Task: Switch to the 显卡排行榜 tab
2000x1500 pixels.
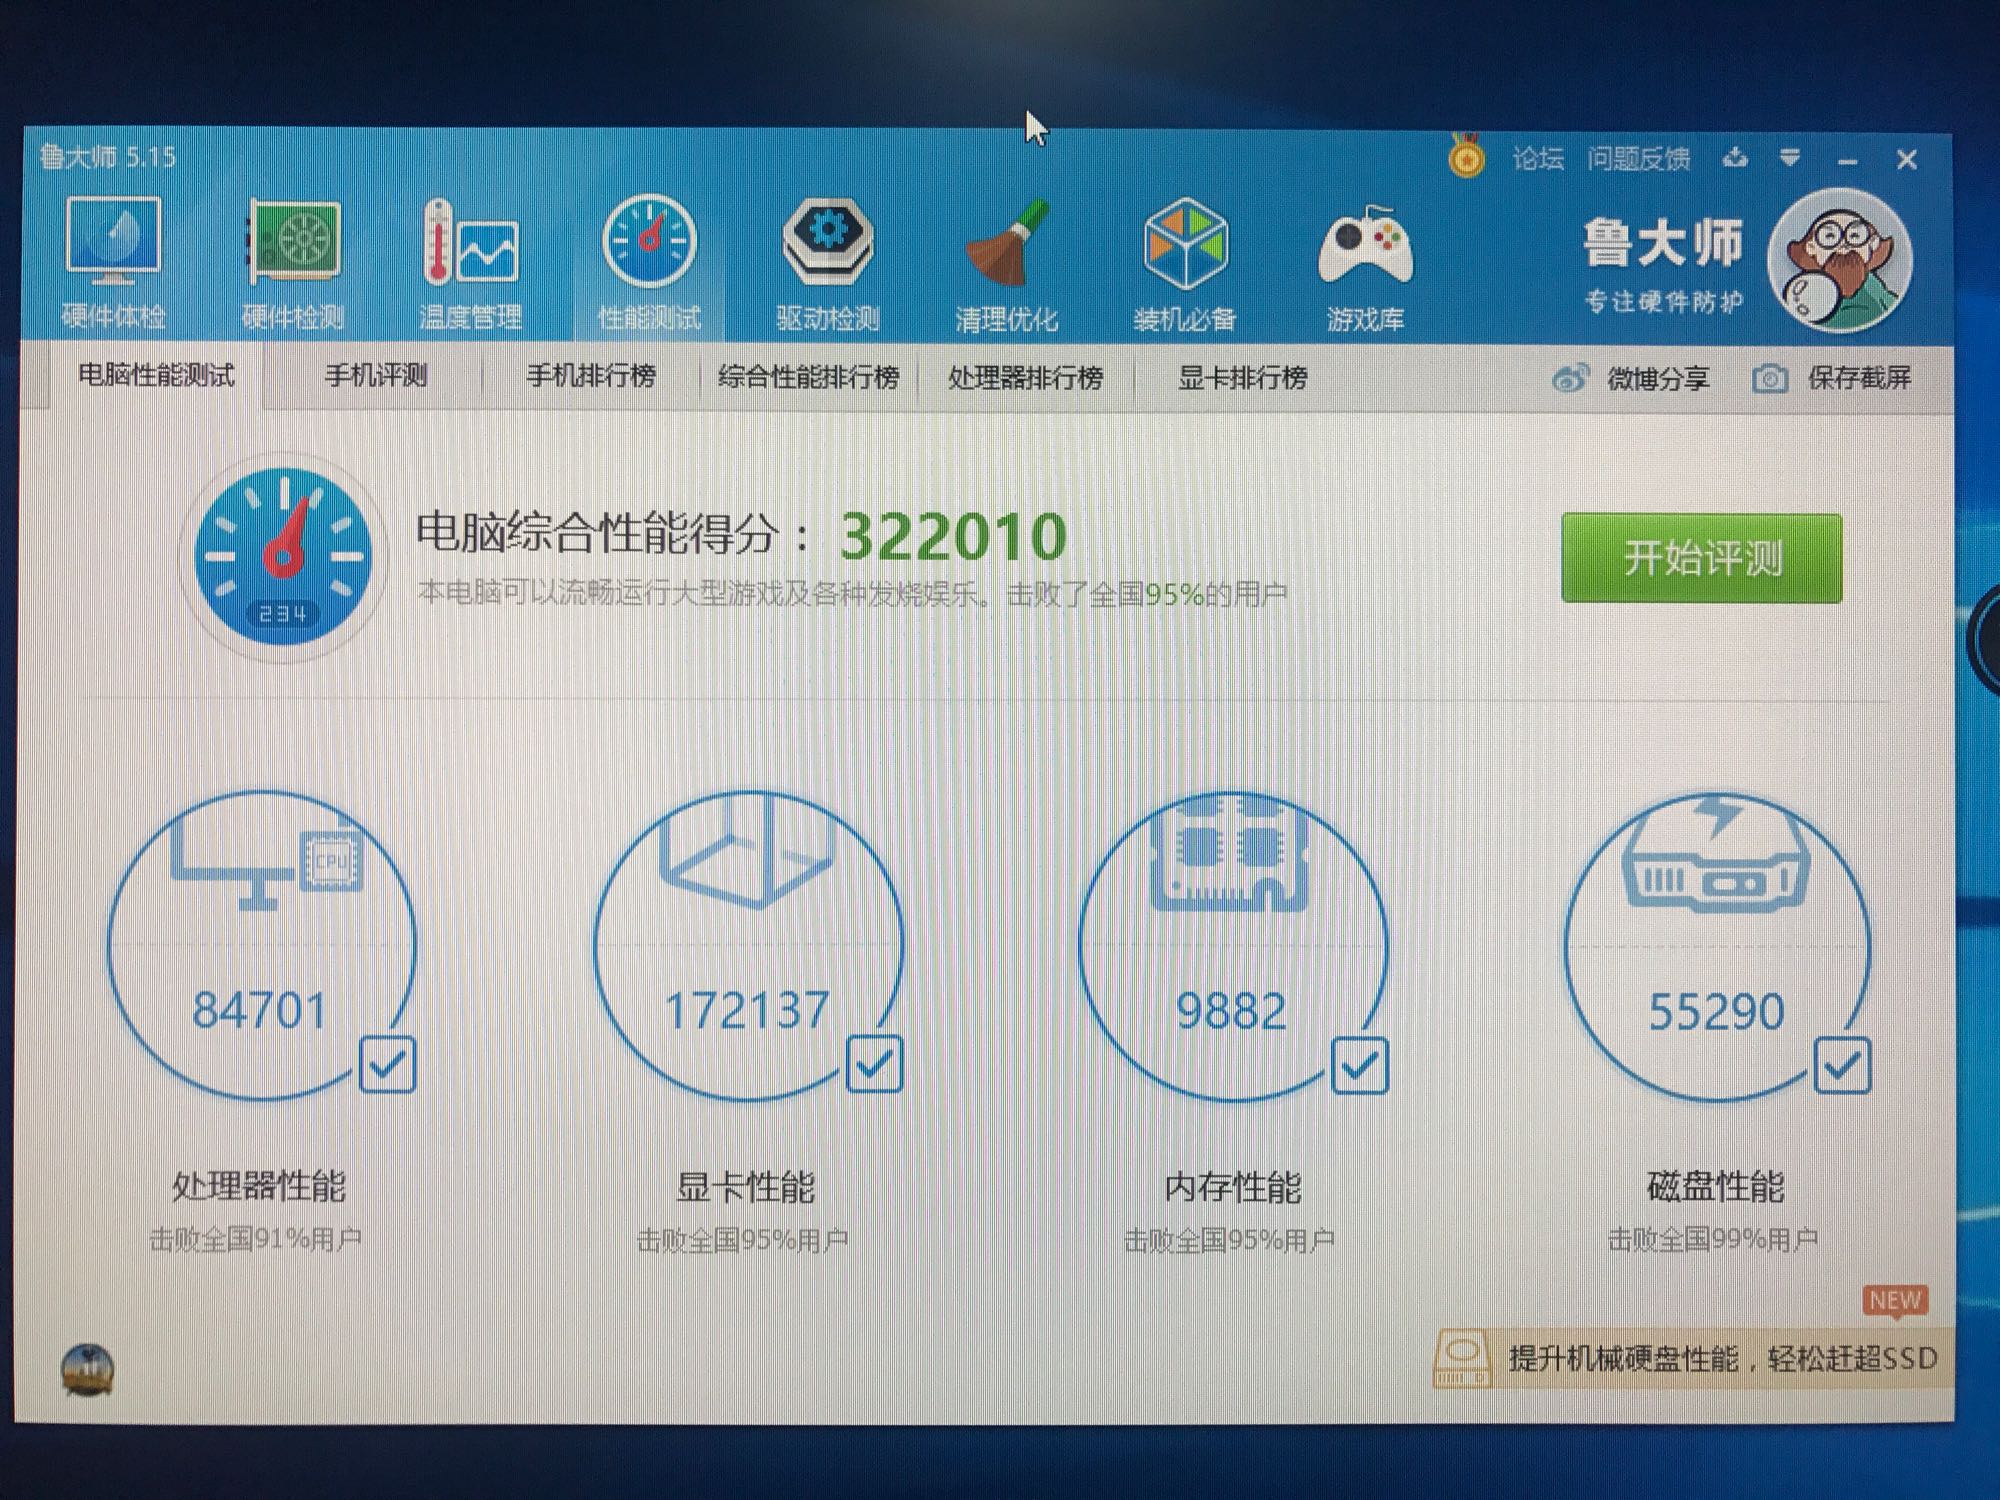Action: click(x=1243, y=378)
